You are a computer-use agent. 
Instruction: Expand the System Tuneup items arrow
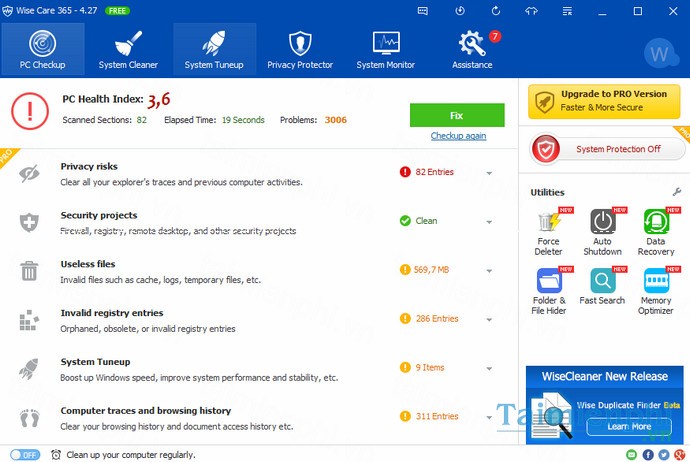pyautogui.click(x=489, y=368)
